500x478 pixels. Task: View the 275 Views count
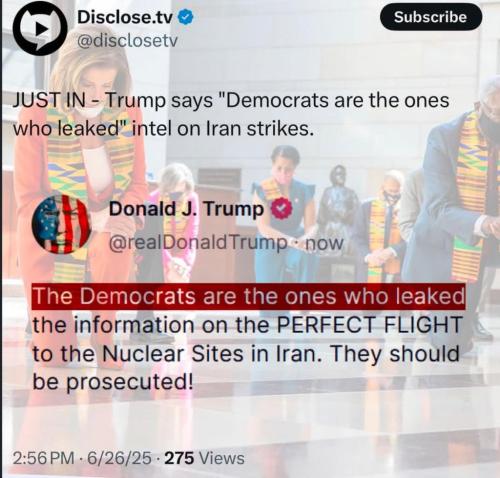(x=204, y=458)
